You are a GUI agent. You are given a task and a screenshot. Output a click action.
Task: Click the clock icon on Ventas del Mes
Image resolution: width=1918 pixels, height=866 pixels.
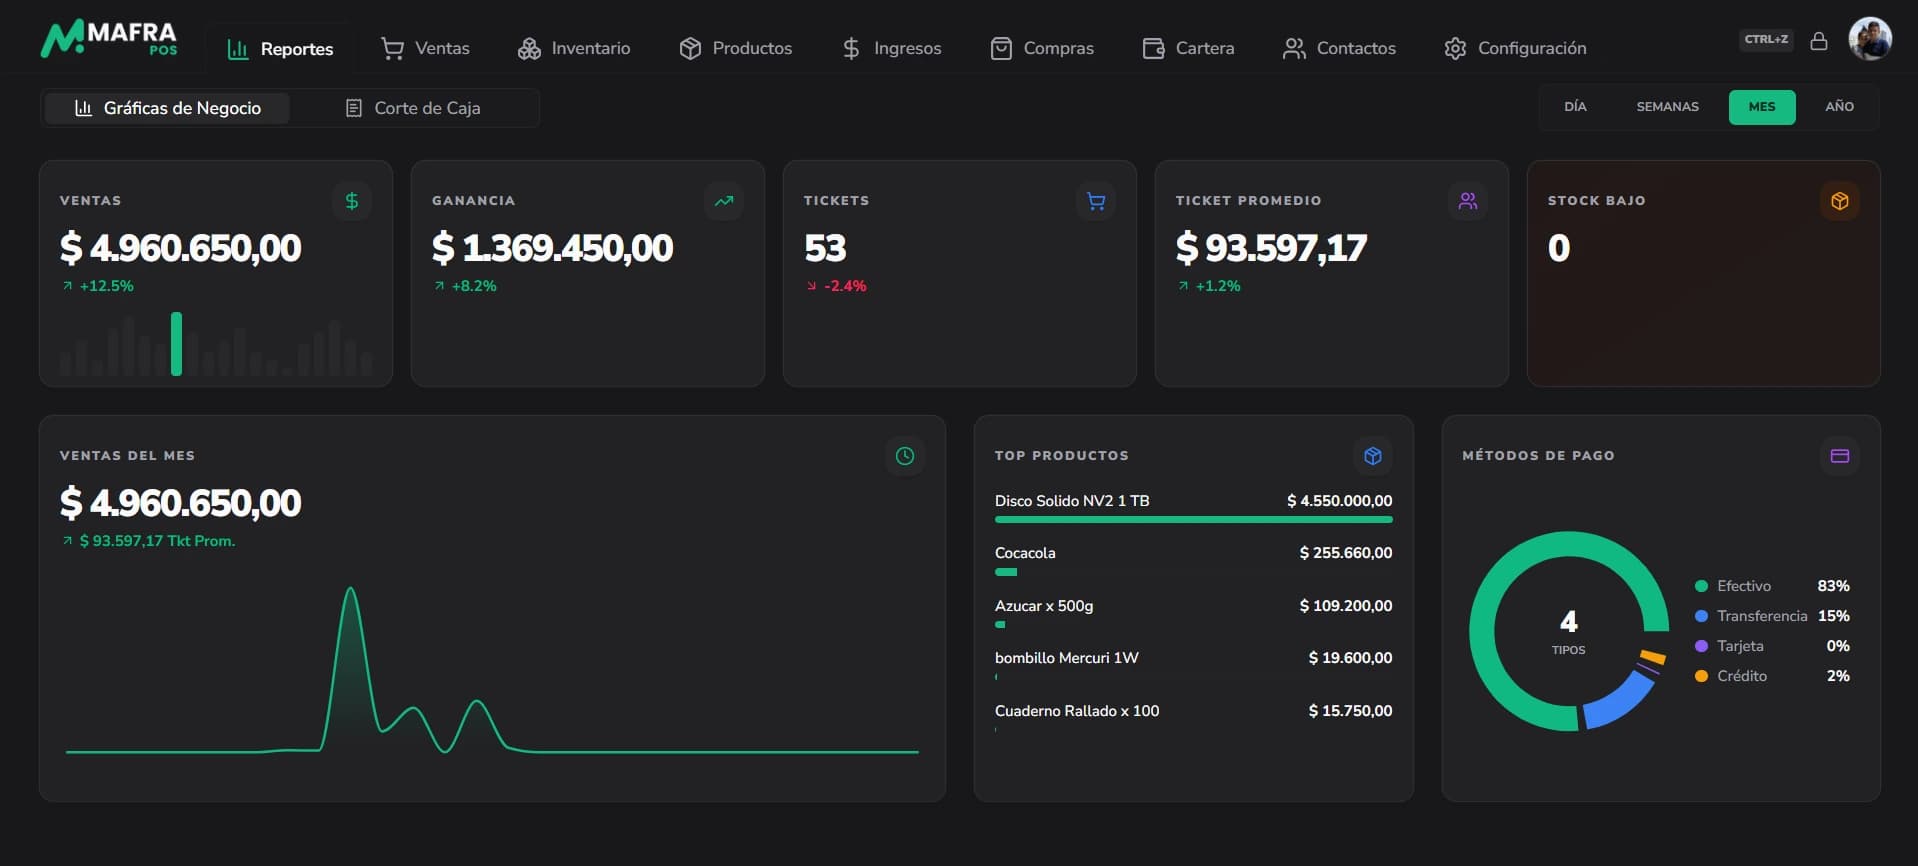[x=905, y=456]
